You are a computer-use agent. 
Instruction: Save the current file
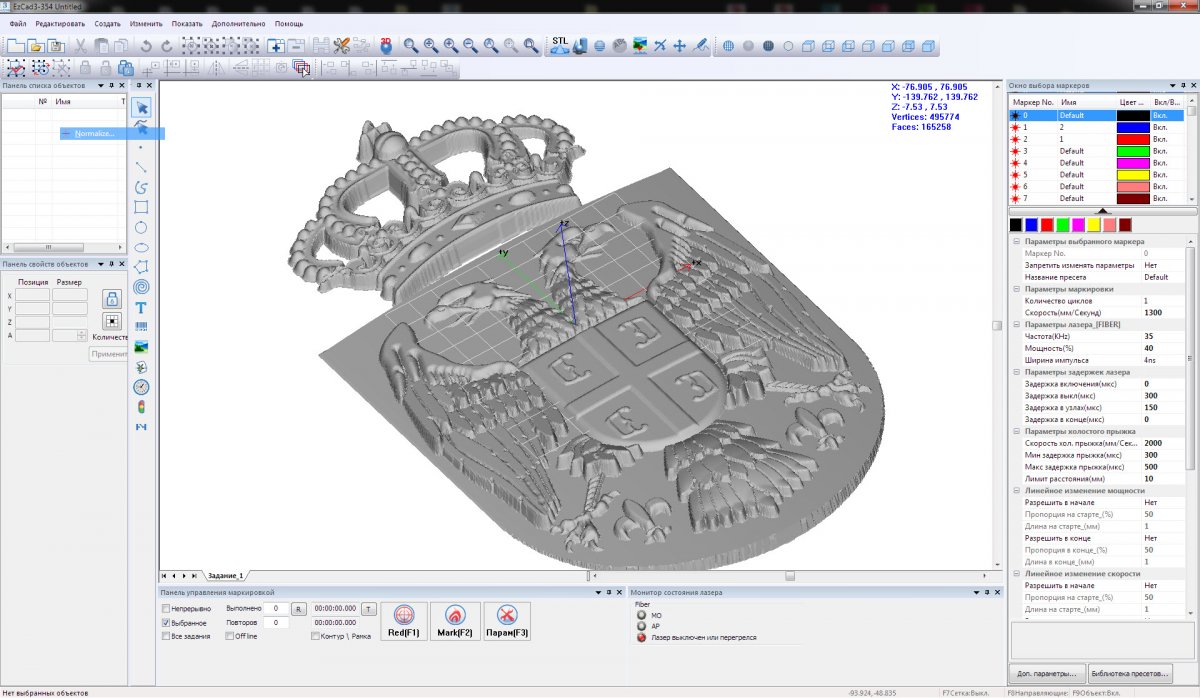(x=56, y=46)
